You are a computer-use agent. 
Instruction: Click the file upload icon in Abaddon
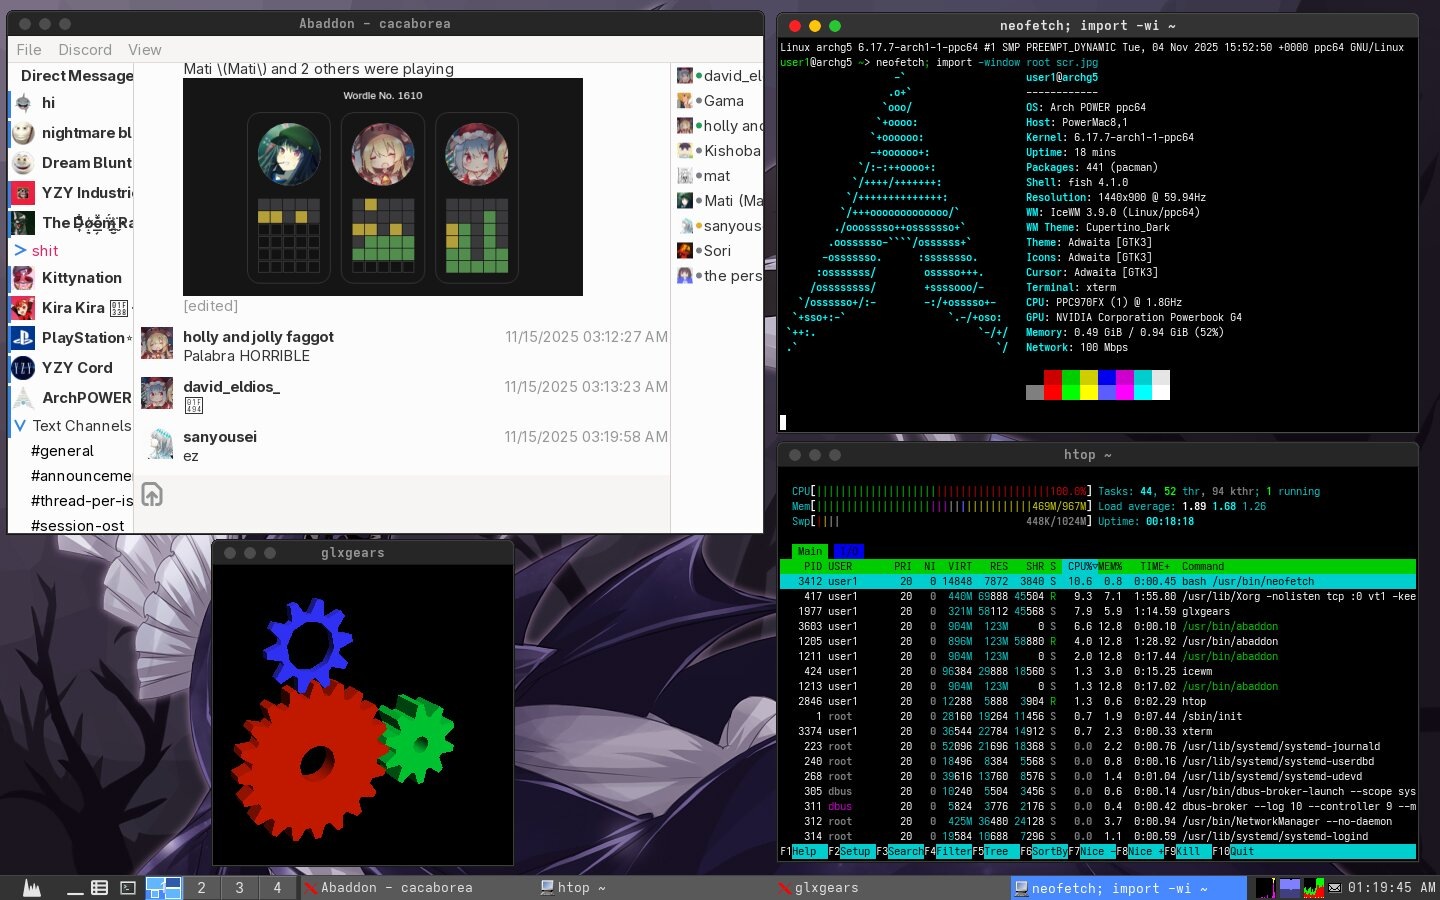click(152, 494)
